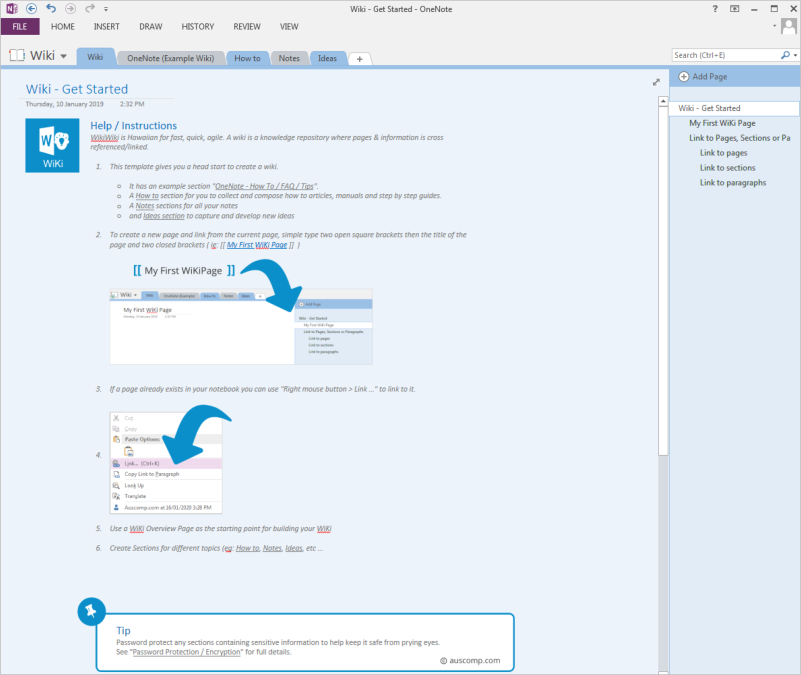This screenshot has width=801, height=675.
Task: Click the Back navigation arrow icon
Action: click(31, 9)
